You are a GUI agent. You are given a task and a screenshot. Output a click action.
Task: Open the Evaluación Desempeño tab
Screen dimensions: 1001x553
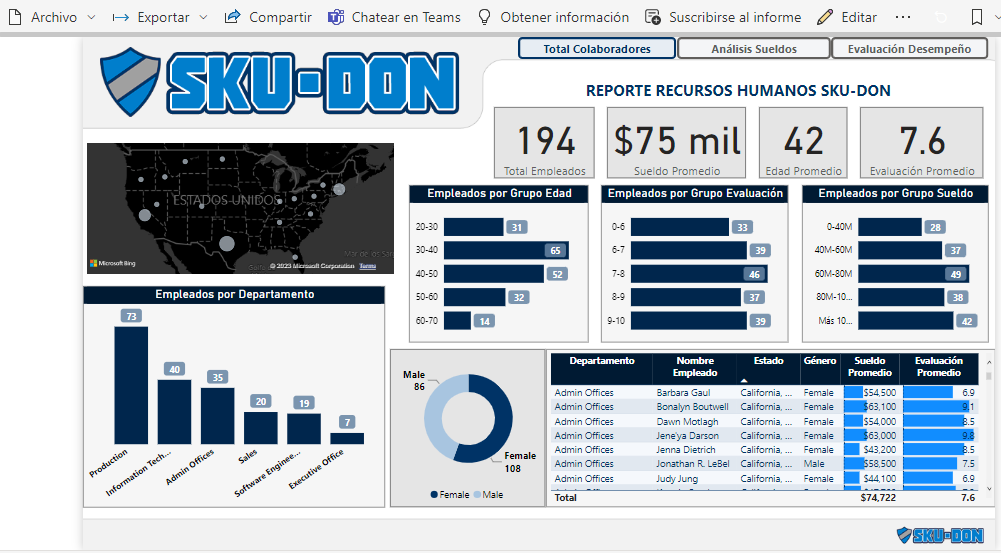pyautogui.click(x=909, y=48)
